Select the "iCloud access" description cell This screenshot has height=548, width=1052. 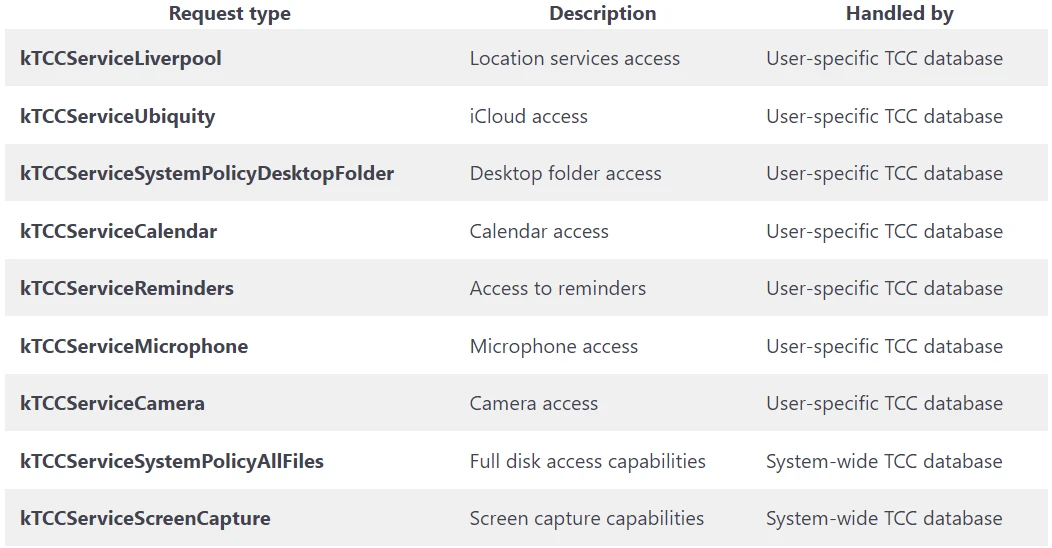click(x=529, y=116)
